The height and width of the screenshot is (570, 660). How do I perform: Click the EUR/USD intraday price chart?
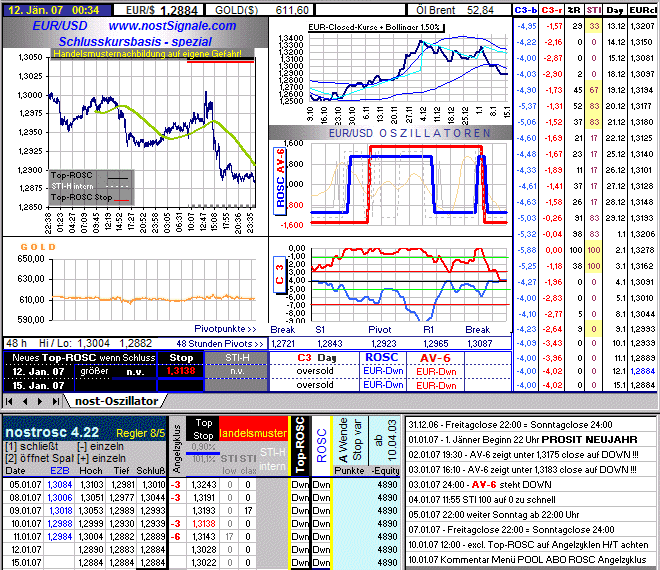point(152,133)
